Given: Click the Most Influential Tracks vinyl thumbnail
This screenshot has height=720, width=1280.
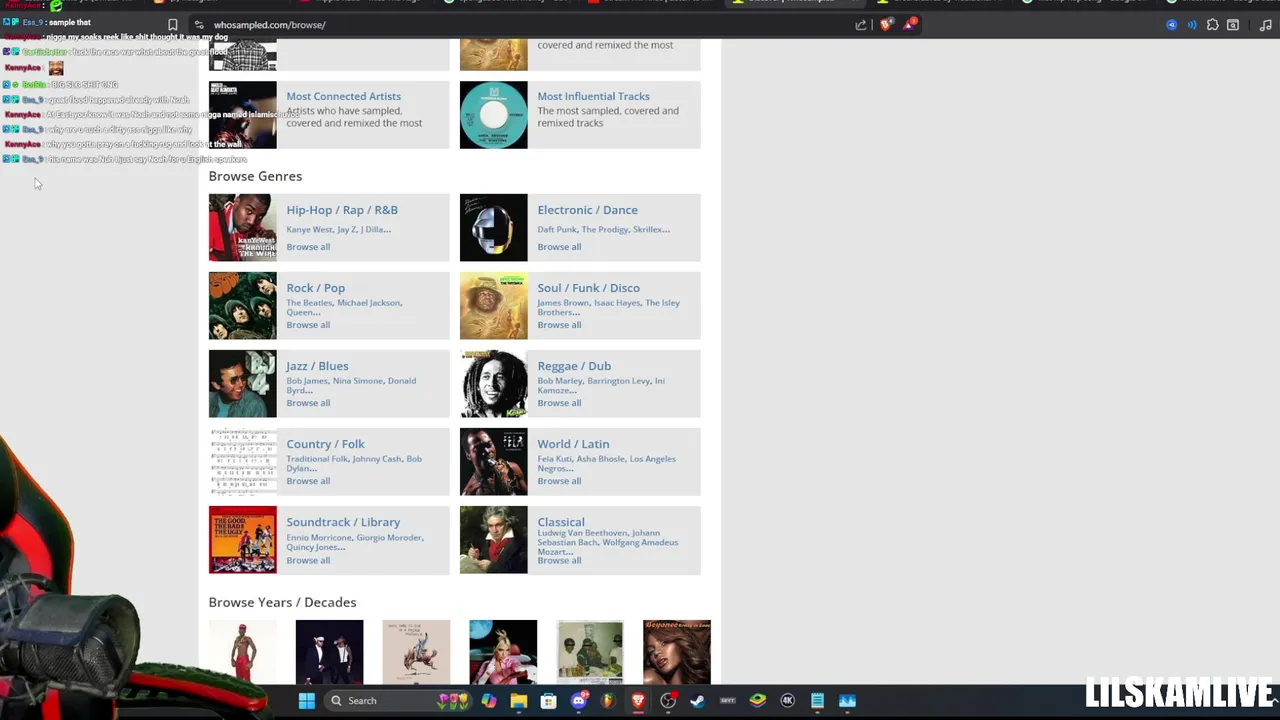Looking at the screenshot, I should click(x=493, y=115).
